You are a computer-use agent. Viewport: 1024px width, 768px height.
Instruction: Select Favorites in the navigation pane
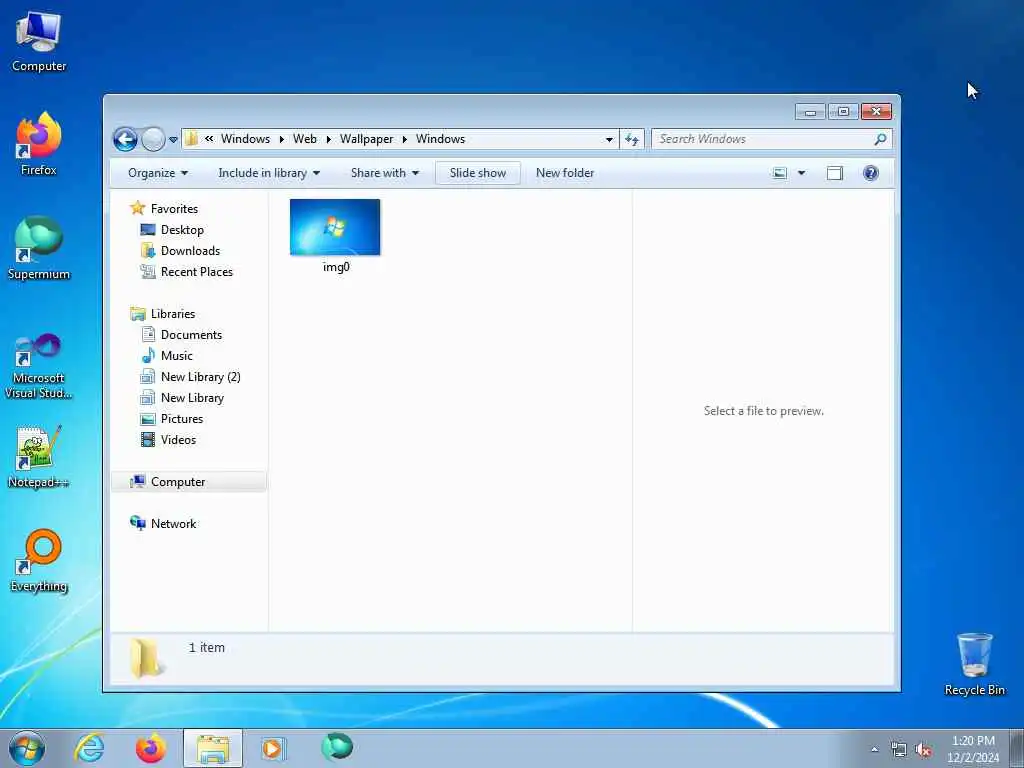tap(174, 209)
